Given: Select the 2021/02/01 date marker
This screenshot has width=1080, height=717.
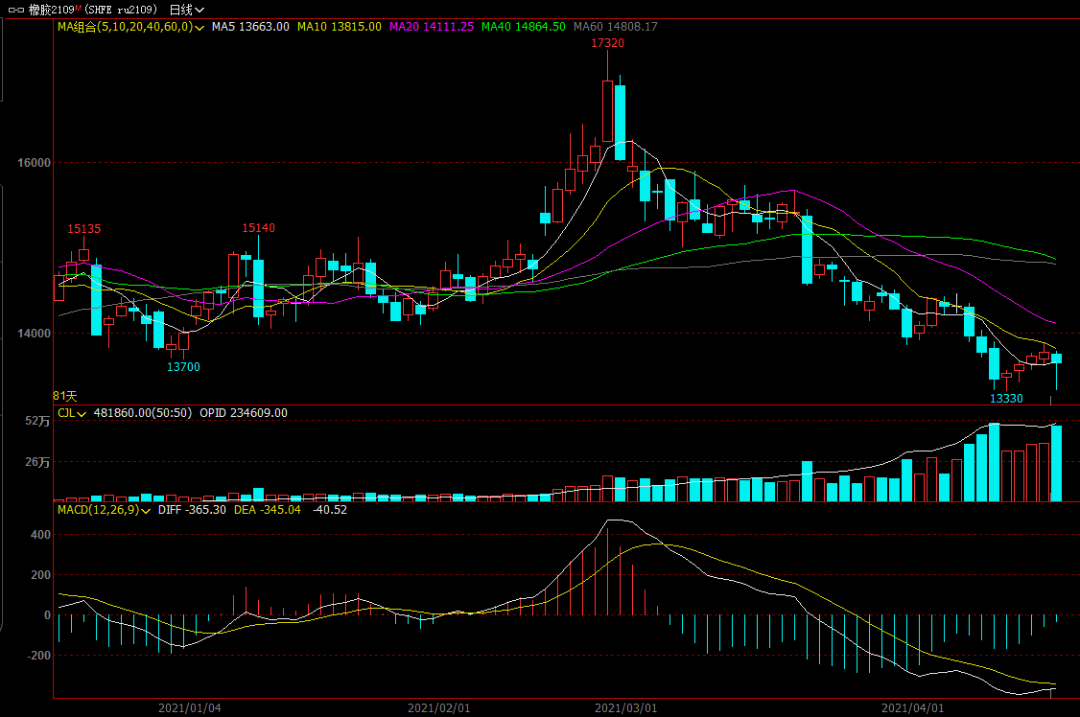Looking at the screenshot, I should pyautogui.click(x=439, y=708).
